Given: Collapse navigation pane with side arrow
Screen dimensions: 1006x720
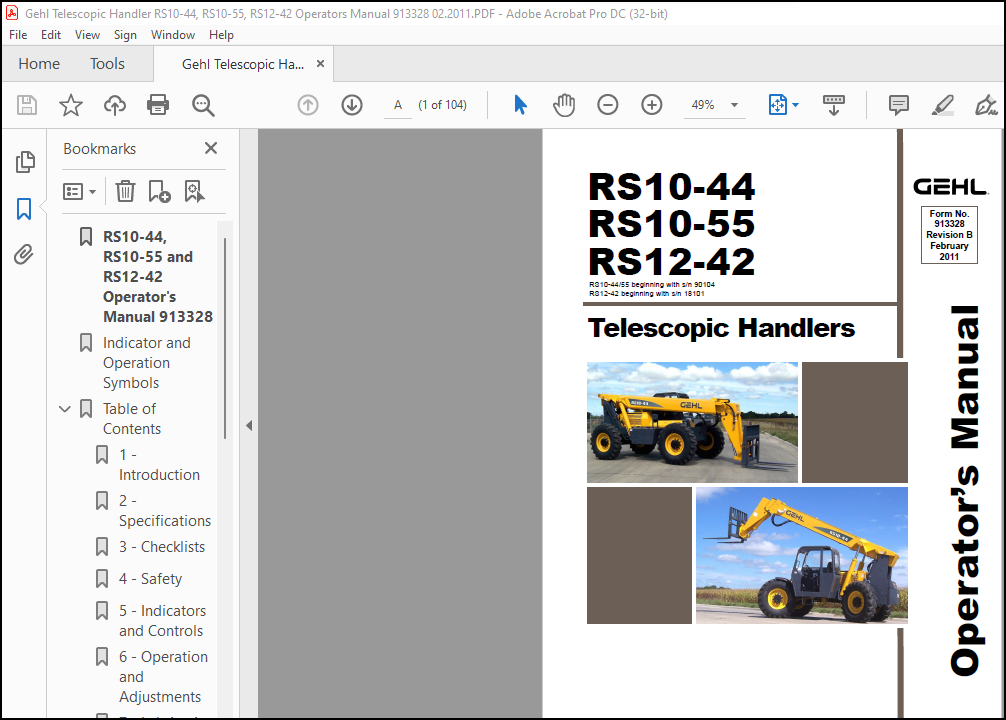Looking at the screenshot, I should point(249,425).
